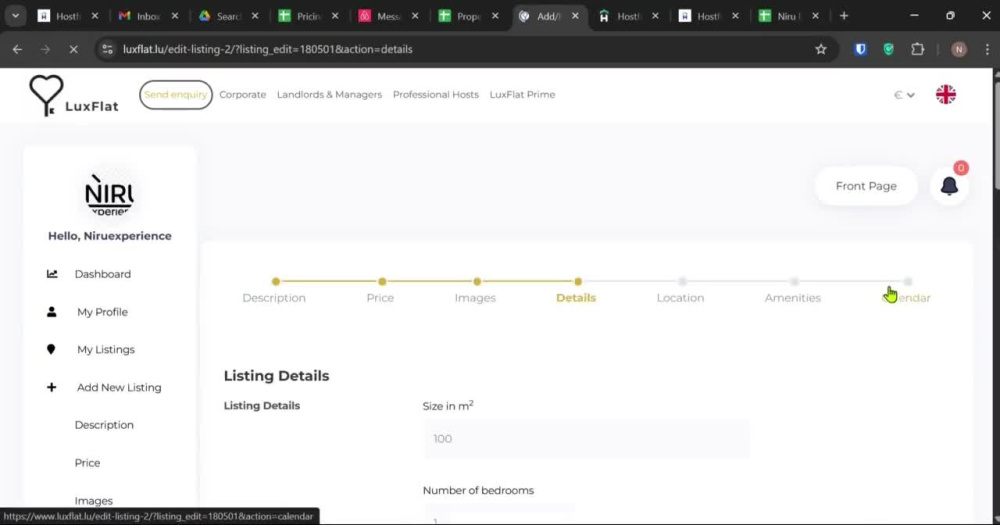Close the Add listing tab
The height and width of the screenshot is (525, 1000).
coord(575,16)
